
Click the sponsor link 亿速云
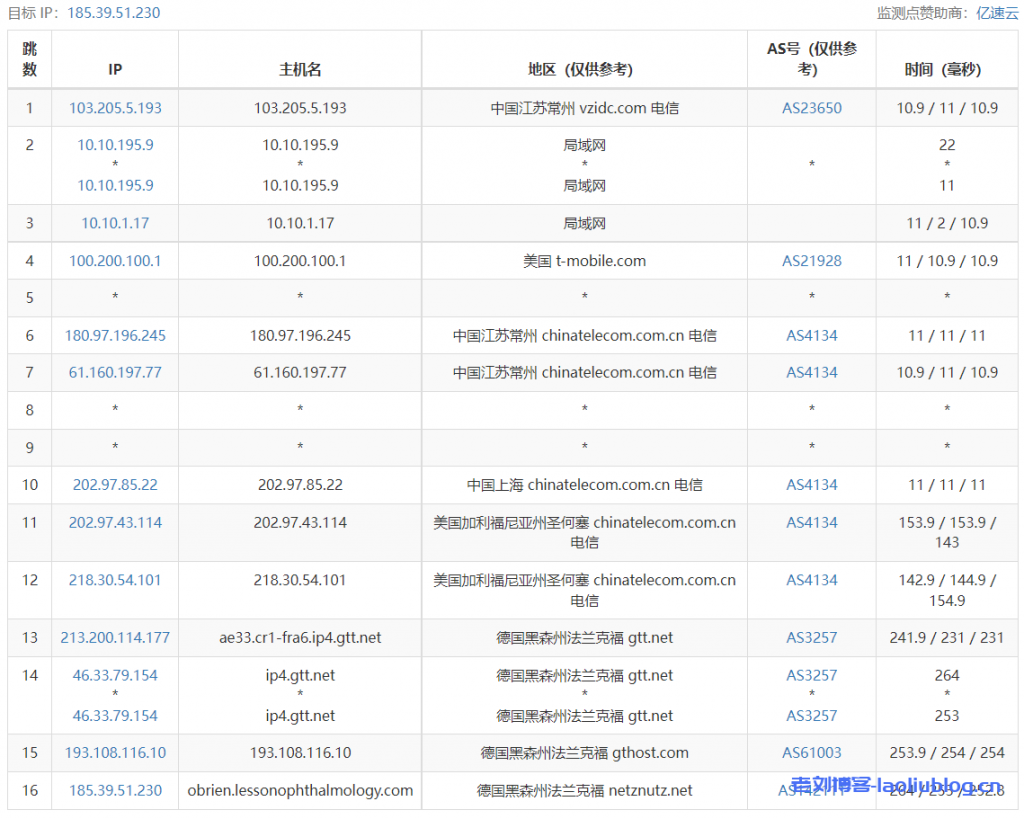pyautogui.click(x=997, y=13)
